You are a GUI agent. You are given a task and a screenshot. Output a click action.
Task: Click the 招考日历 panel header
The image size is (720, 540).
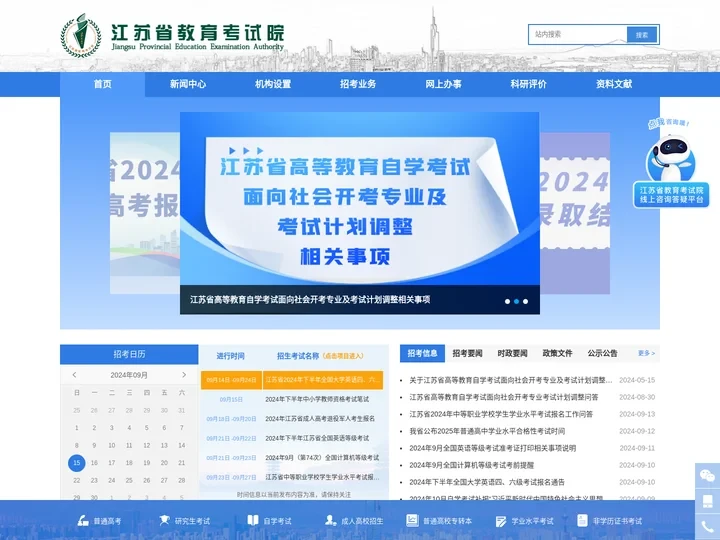click(129, 354)
